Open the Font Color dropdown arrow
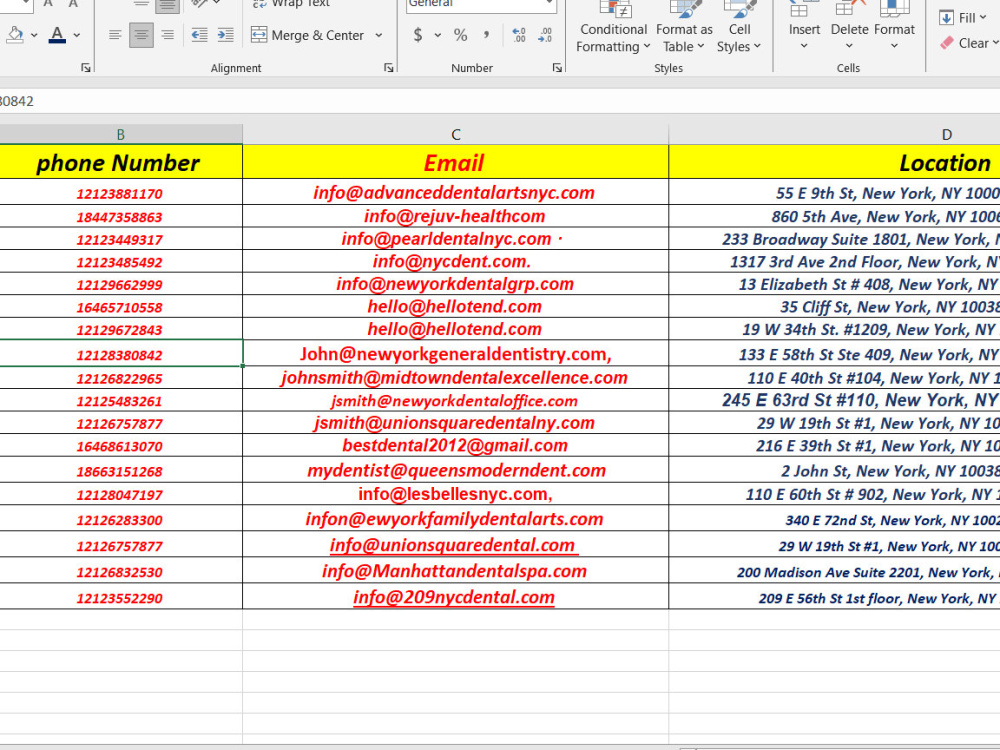 click(77, 35)
